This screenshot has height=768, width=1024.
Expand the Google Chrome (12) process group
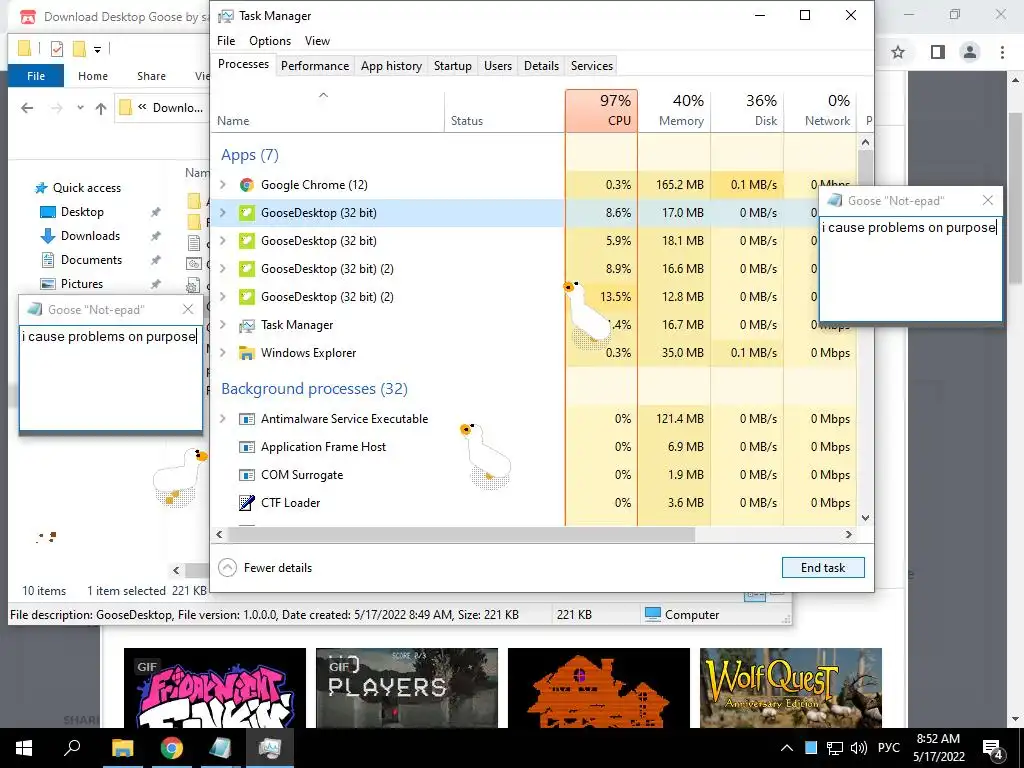(x=223, y=185)
